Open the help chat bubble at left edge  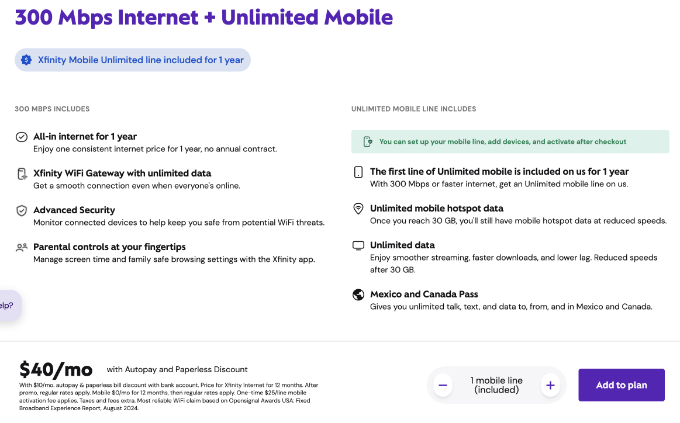click(x=9, y=305)
